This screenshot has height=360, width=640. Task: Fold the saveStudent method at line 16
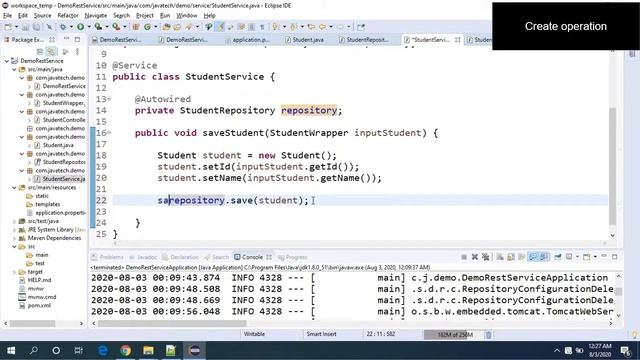tap(109, 132)
